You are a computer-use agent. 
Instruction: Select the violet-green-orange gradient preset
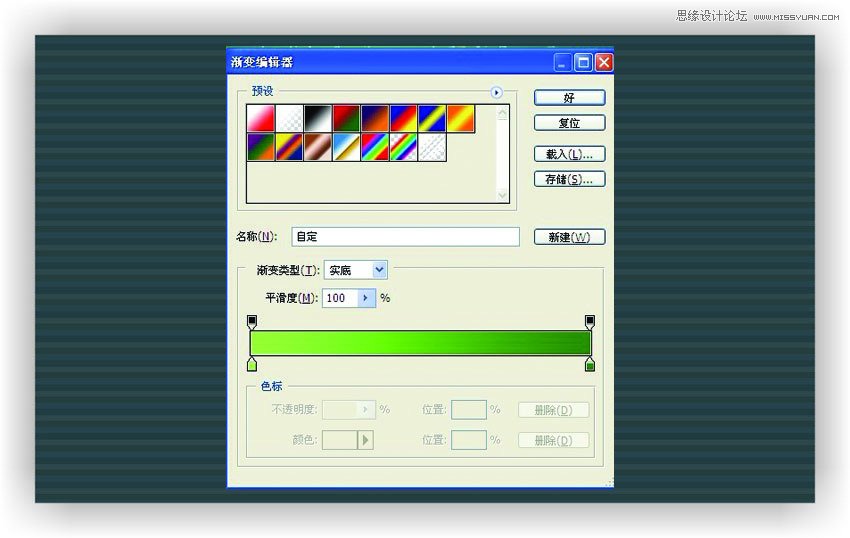tap(261, 147)
